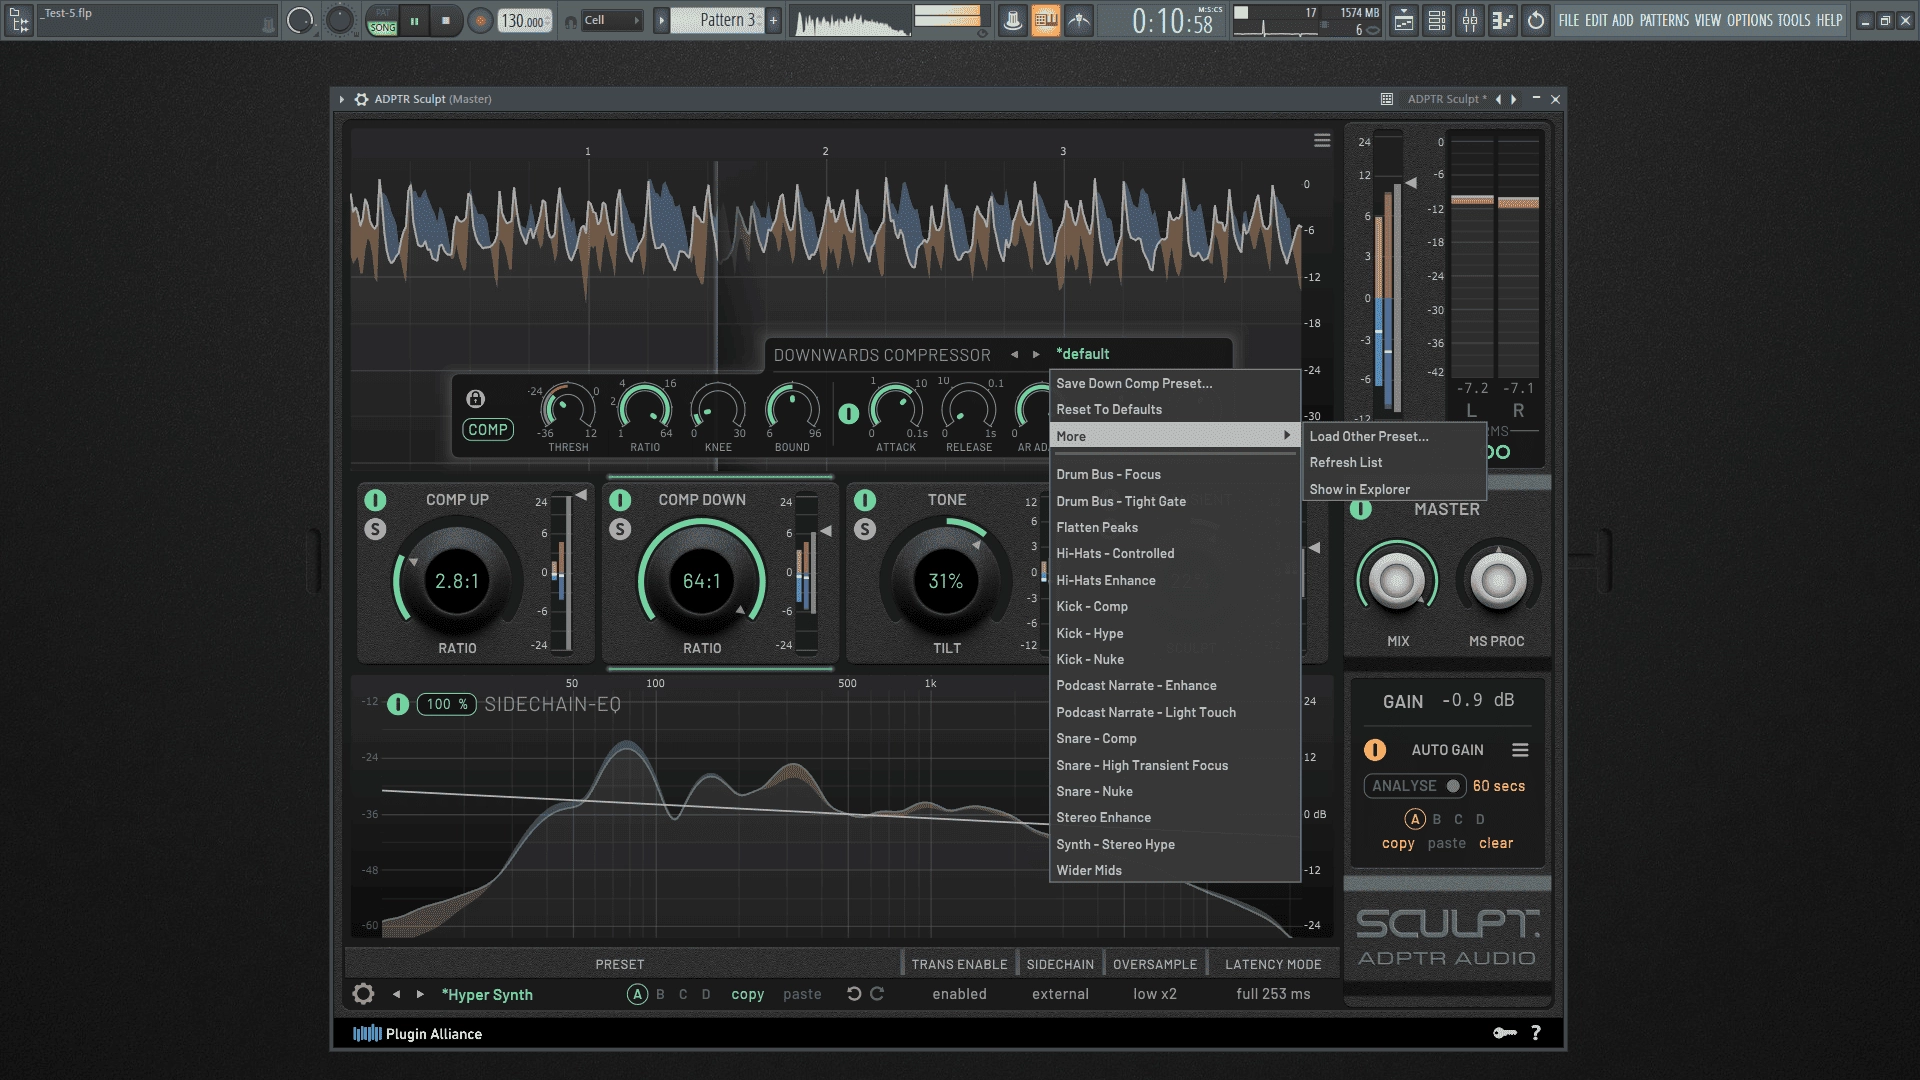
Task: Open the piano roll icon
Action: [x=1502, y=20]
